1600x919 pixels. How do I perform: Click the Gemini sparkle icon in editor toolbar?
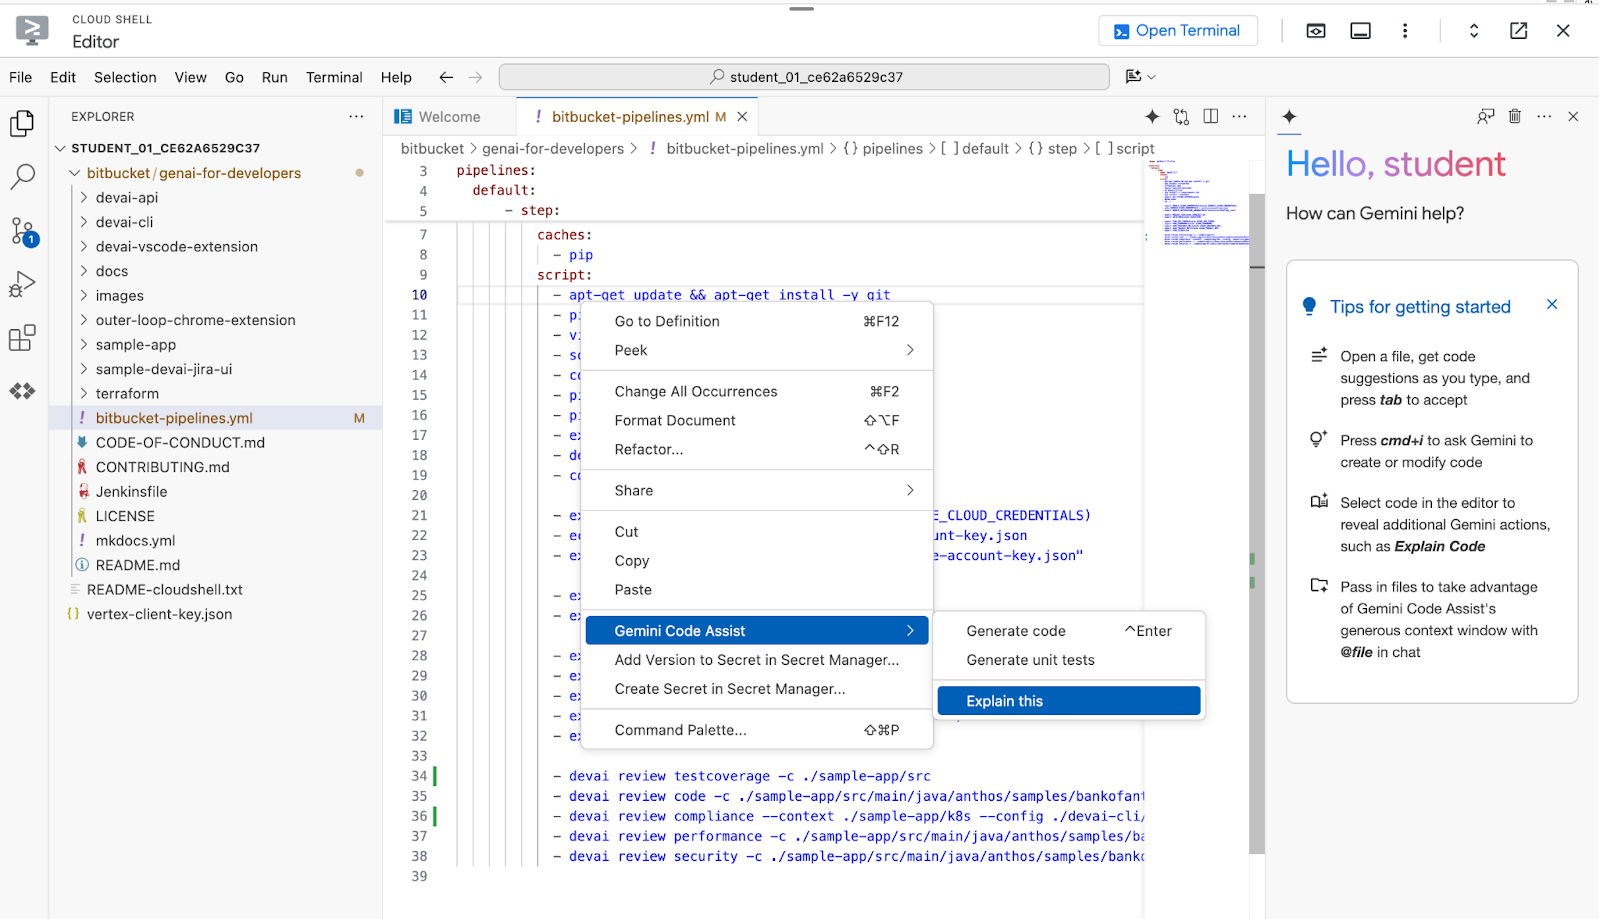click(1152, 117)
